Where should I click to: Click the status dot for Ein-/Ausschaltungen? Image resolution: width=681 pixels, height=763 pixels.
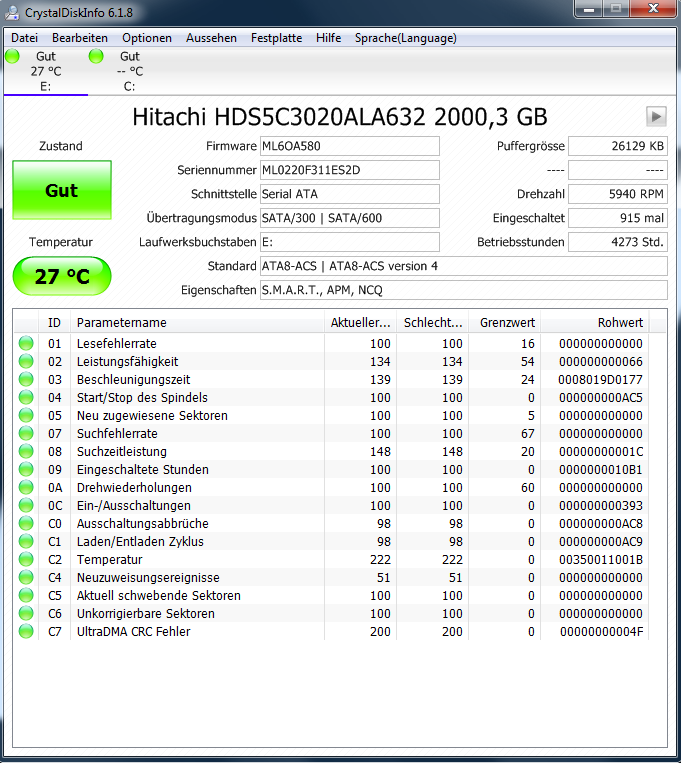click(x=26, y=506)
